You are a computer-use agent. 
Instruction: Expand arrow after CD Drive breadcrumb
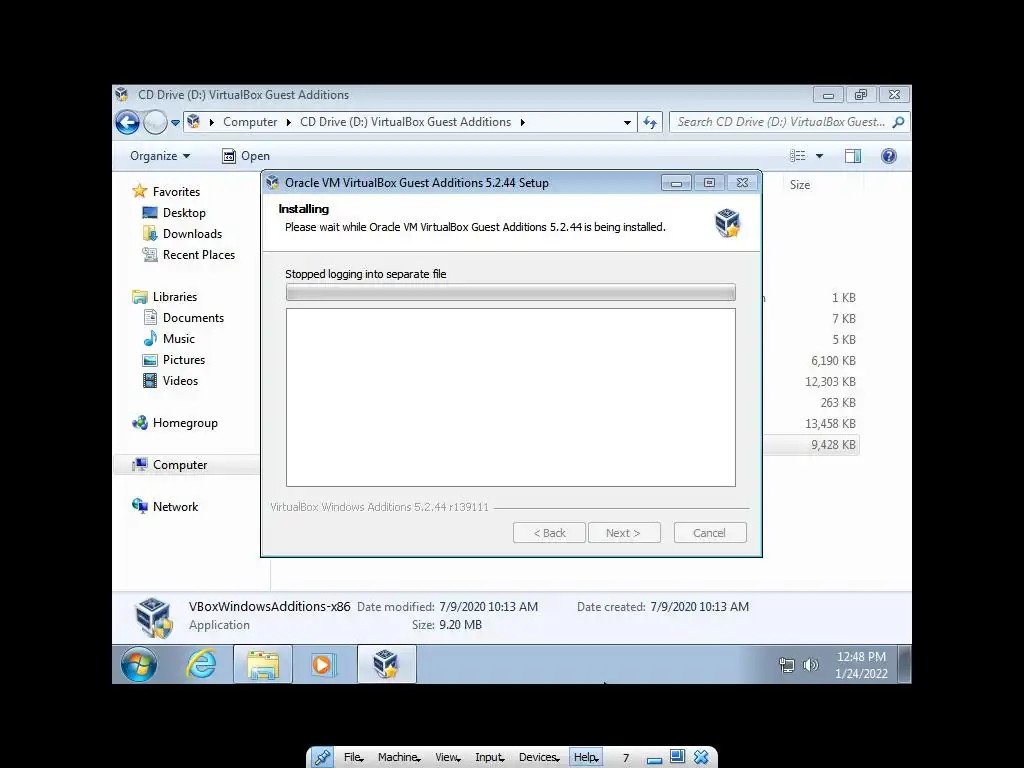[522, 122]
